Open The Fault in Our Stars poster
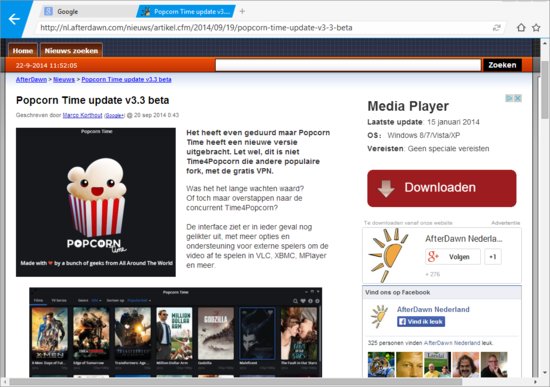Viewport: 550px width, 387px height. pyautogui.click(x=299, y=333)
